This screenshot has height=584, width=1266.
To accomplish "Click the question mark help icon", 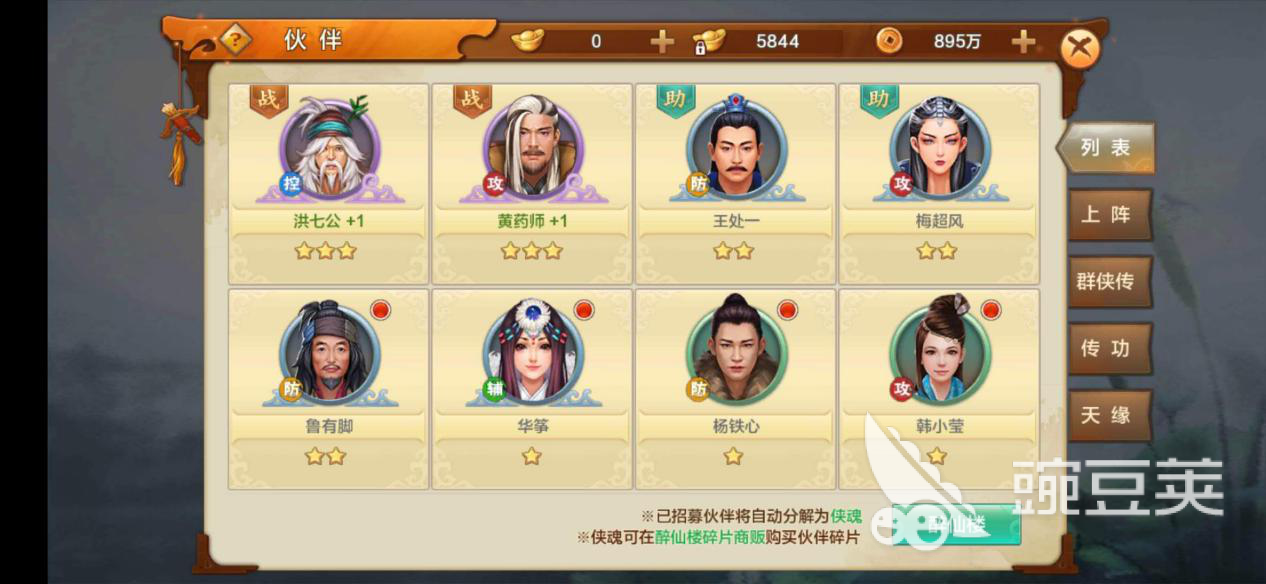I will tap(234, 41).
